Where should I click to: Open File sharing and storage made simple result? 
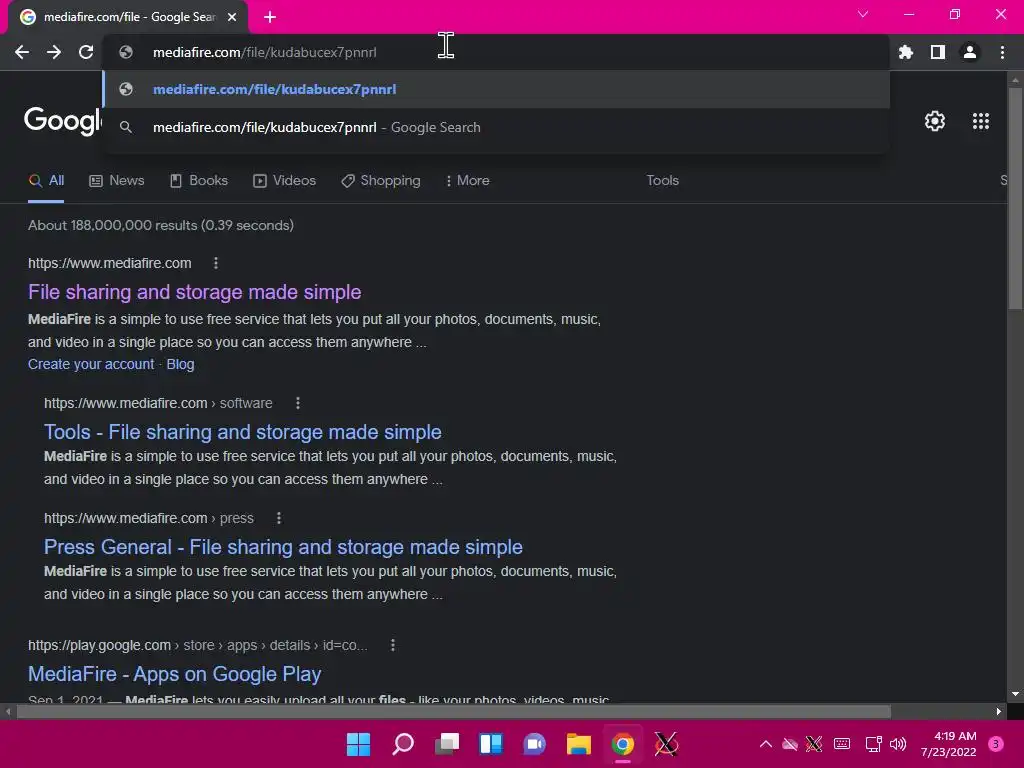(195, 292)
